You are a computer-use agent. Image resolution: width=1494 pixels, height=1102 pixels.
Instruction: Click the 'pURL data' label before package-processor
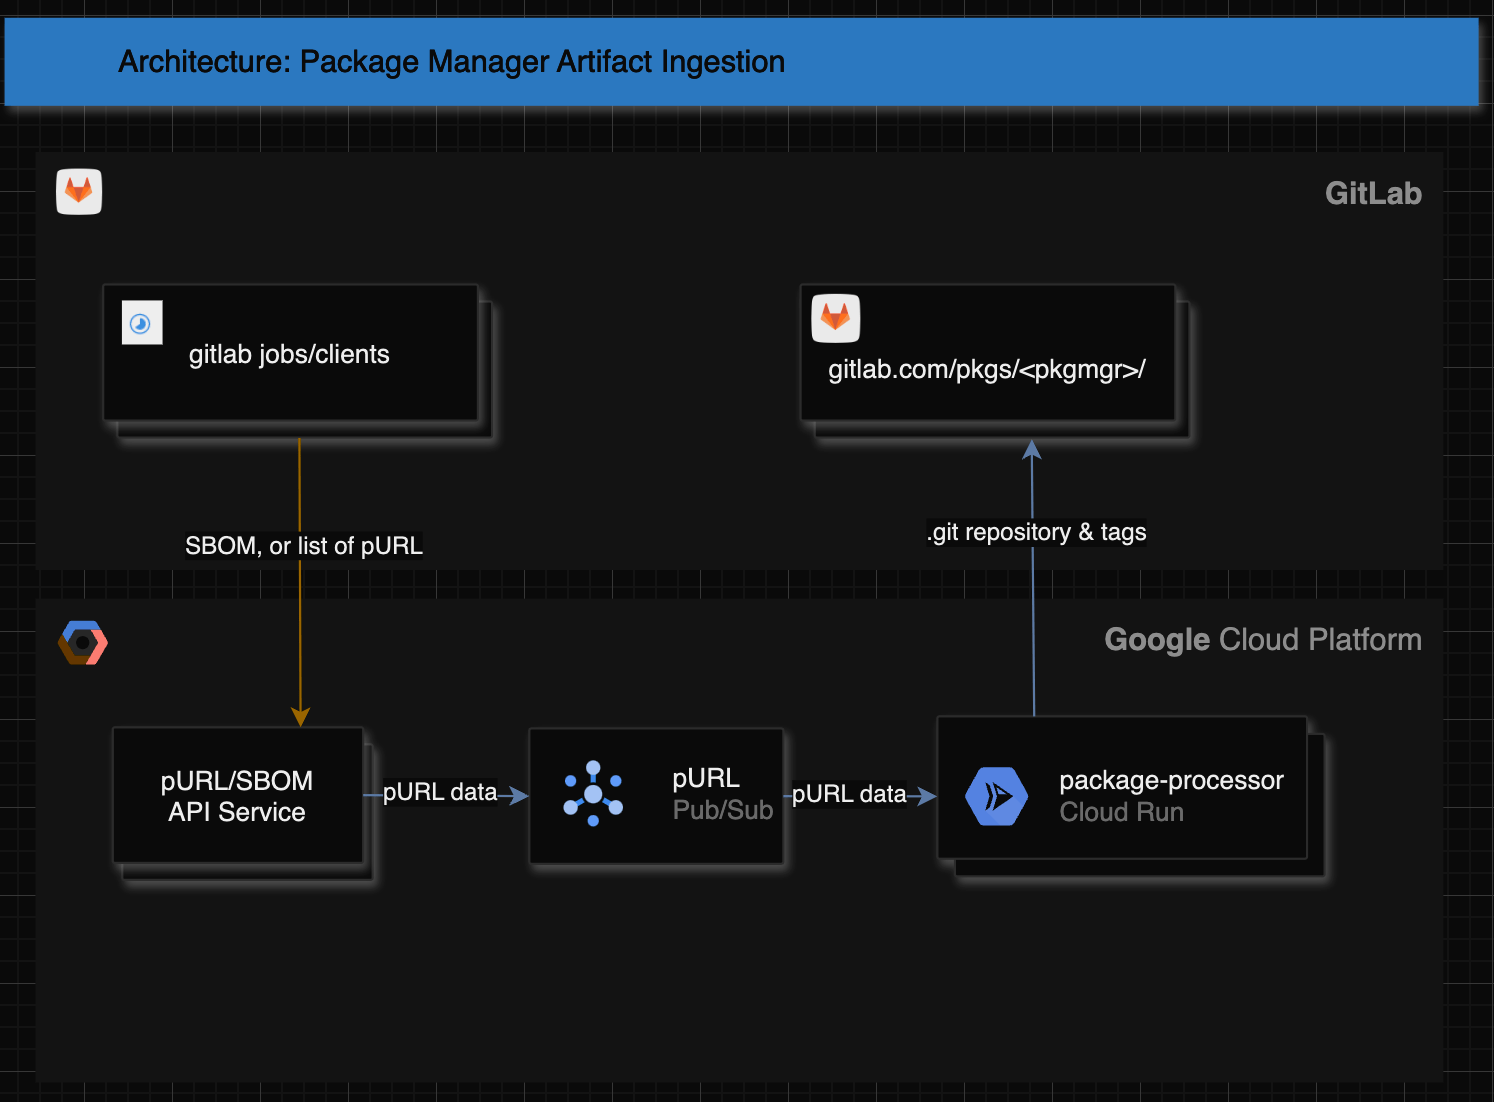pyautogui.click(x=849, y=794)
